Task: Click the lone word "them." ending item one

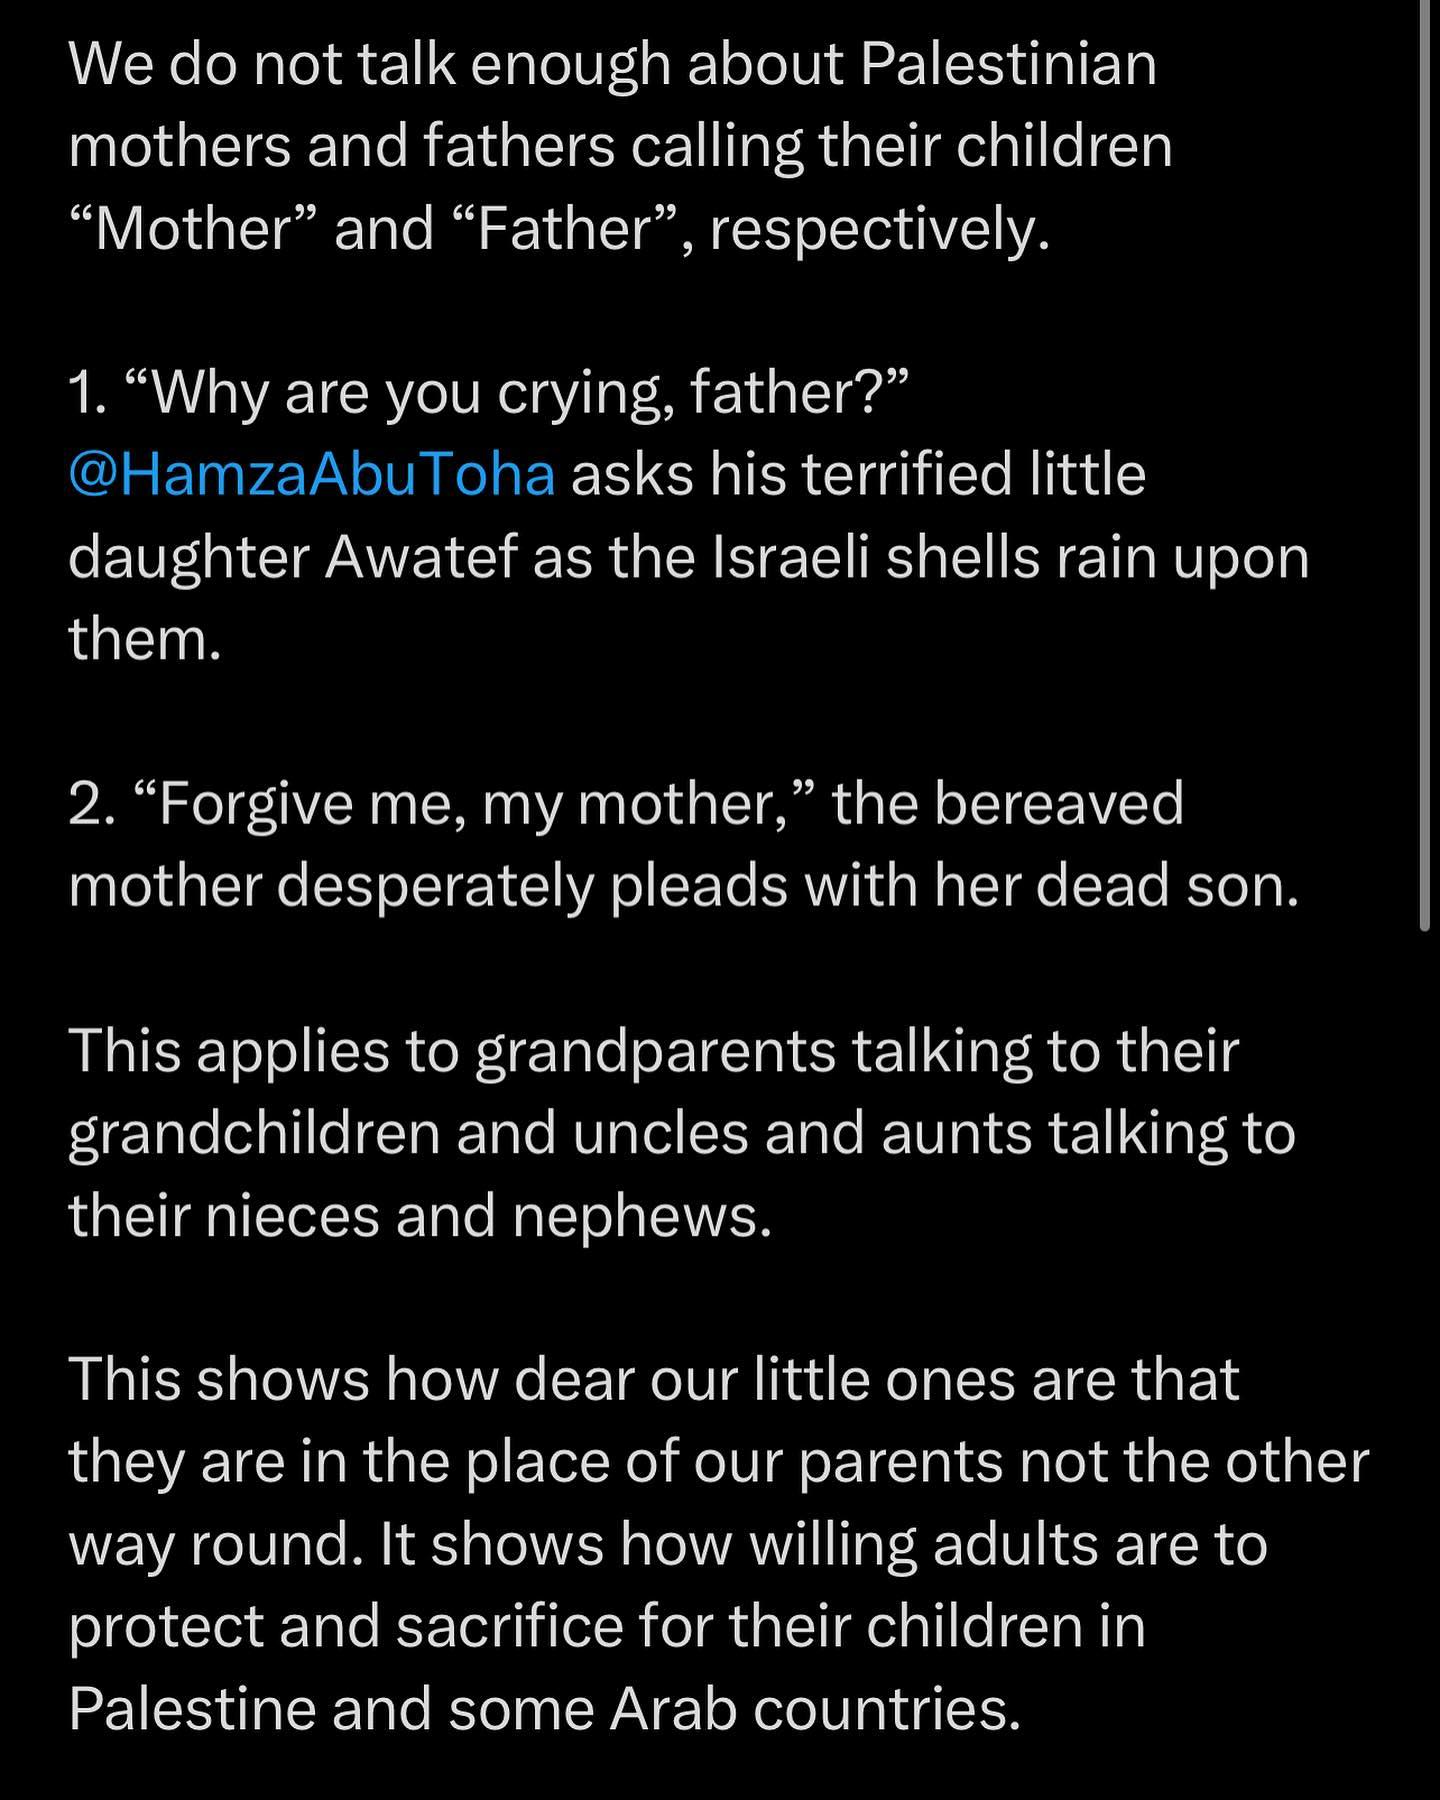Action: 145,639
